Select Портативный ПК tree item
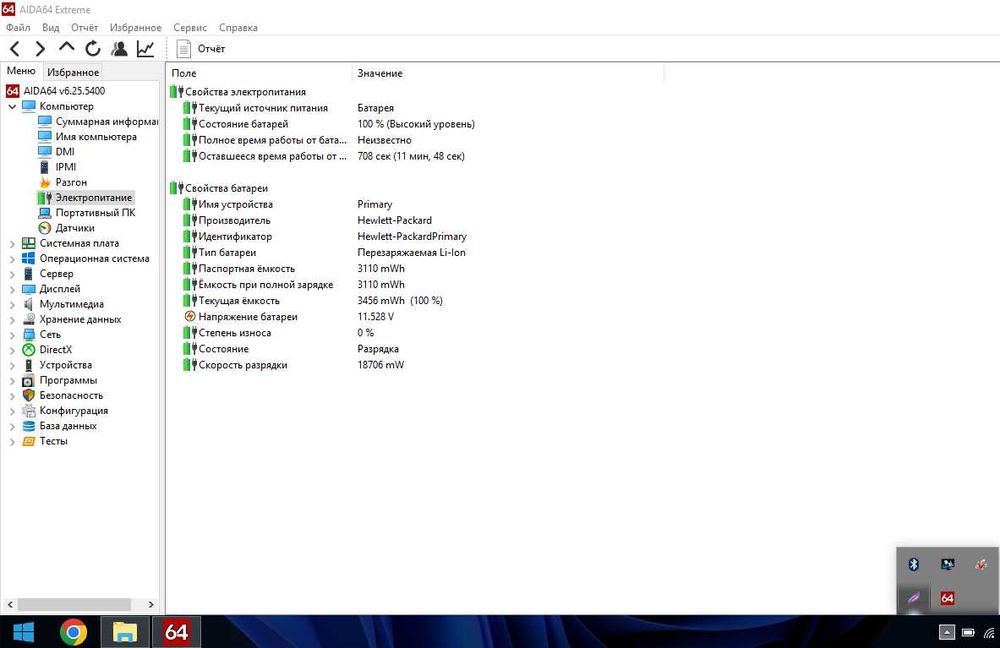Screen dimensions: 1000x648 [x=87, y=212]
